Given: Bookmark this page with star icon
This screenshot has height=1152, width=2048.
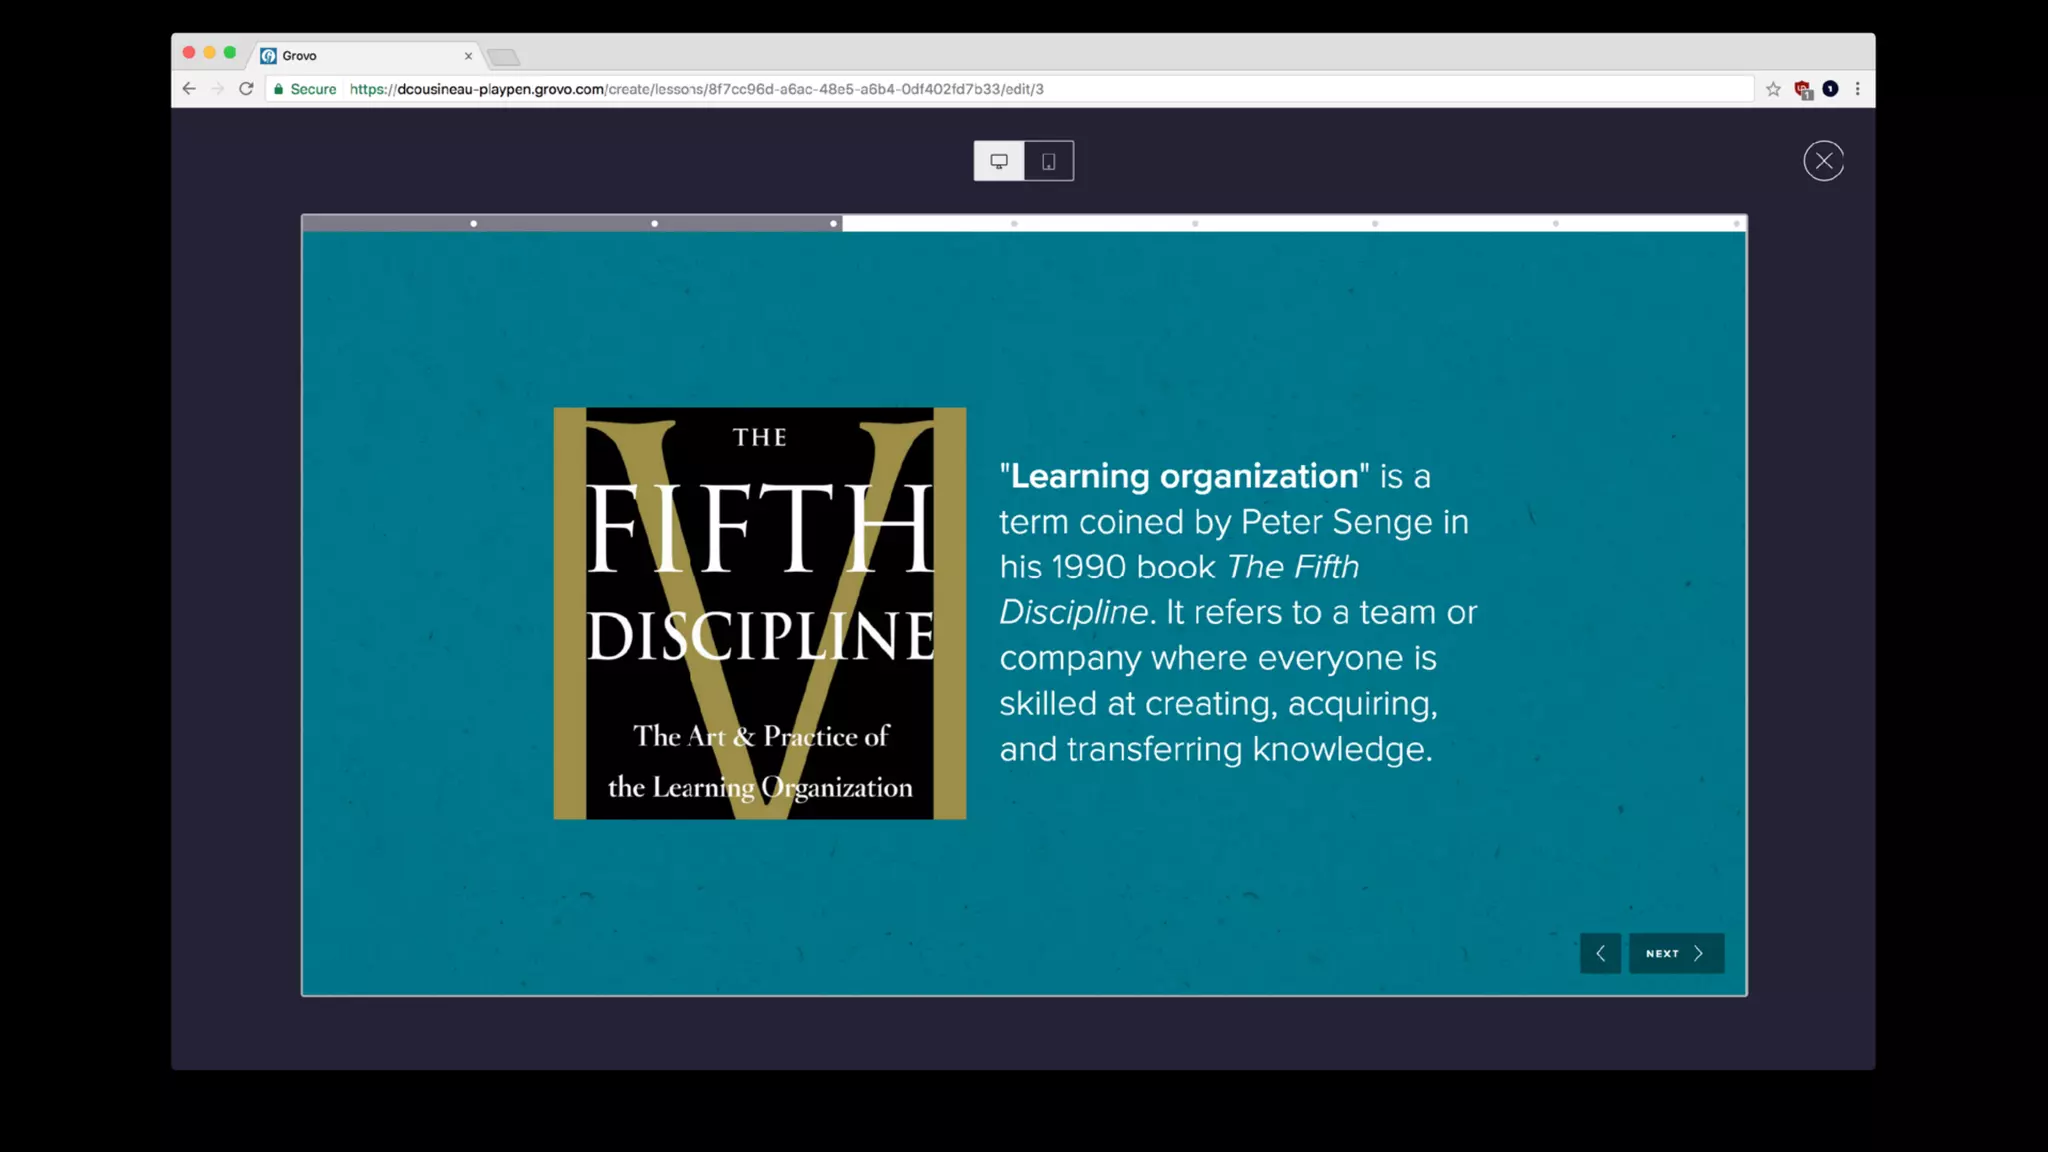Looking at the screenshot, I should (x=1773, y=89).
